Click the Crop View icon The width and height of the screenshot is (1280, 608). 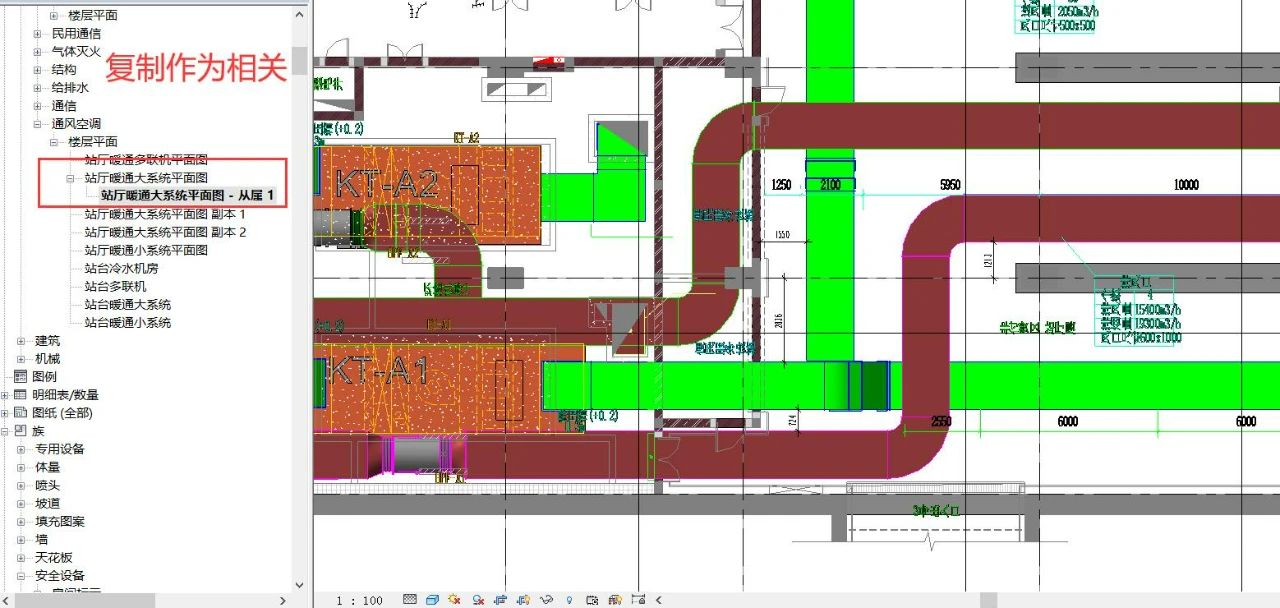pyautogui.click(x=500, y=600)
